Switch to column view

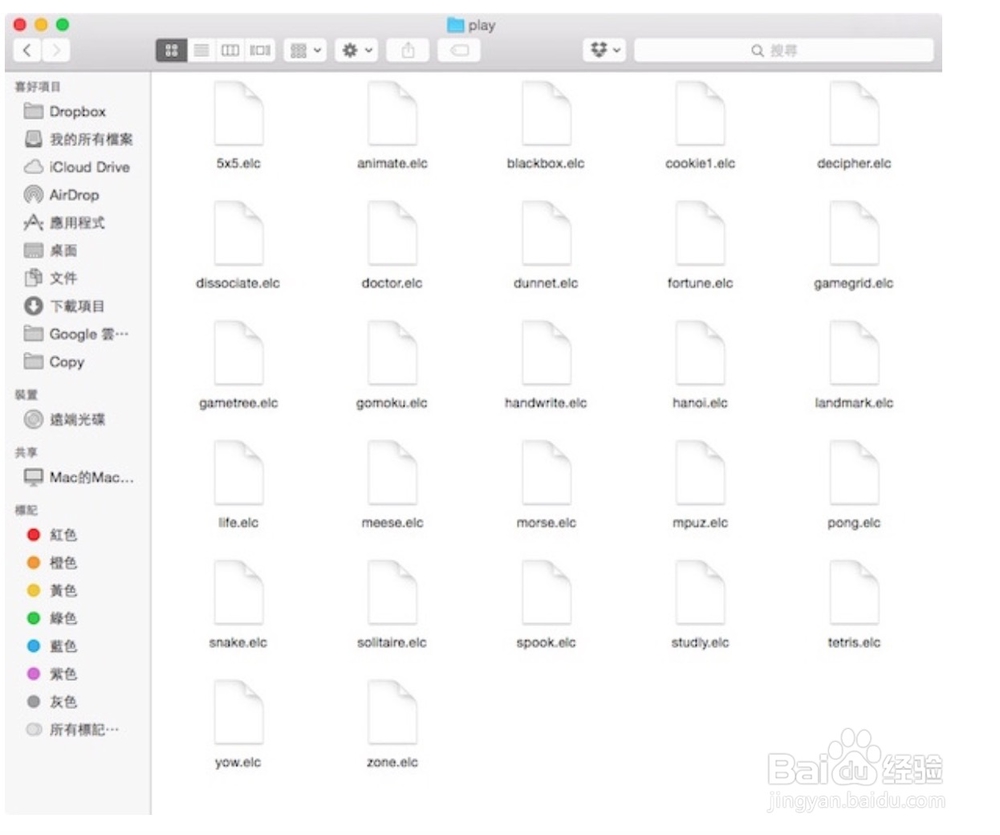(x=230, y=50)
